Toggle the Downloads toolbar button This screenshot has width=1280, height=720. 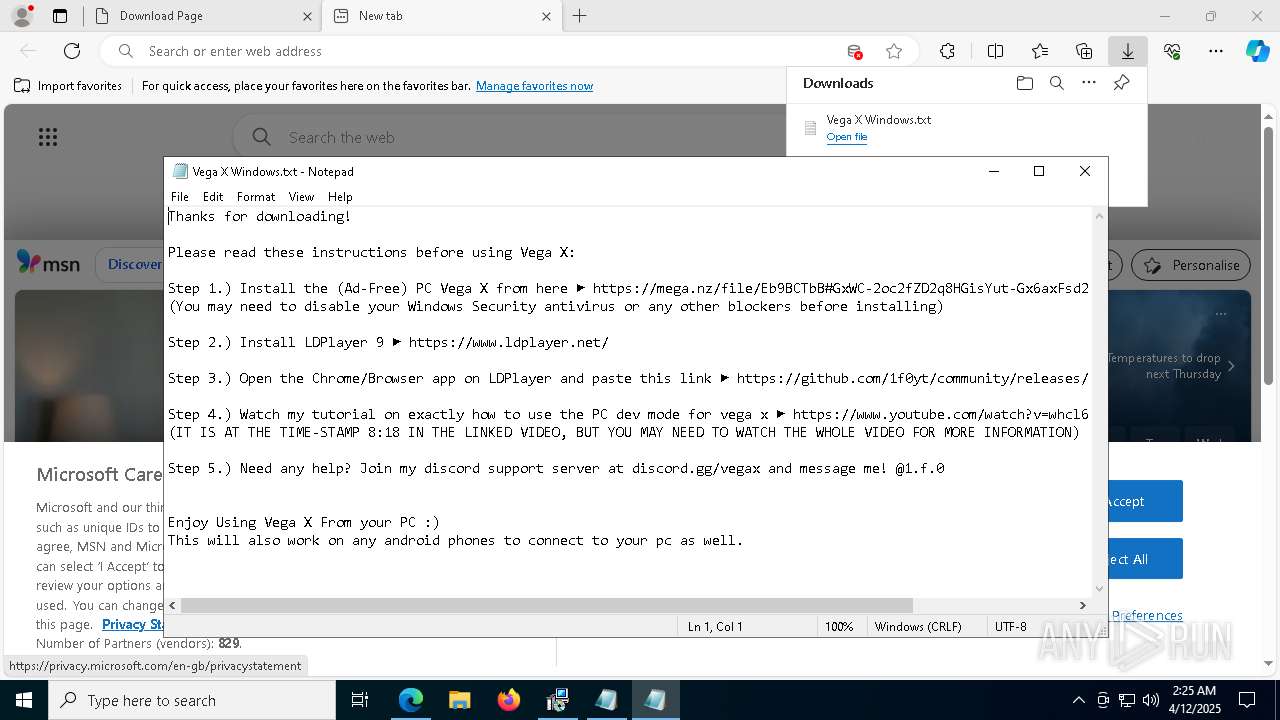click(1127, 51)
